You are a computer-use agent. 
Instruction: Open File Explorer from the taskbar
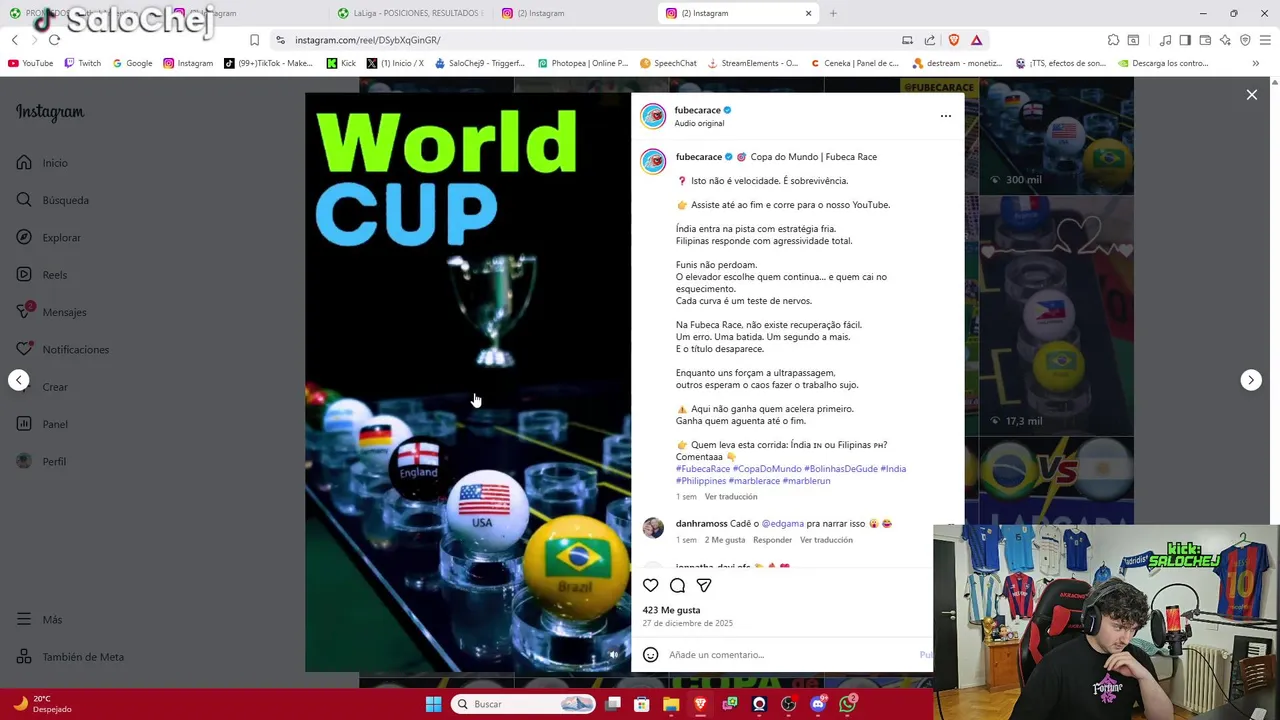[671, 704]
